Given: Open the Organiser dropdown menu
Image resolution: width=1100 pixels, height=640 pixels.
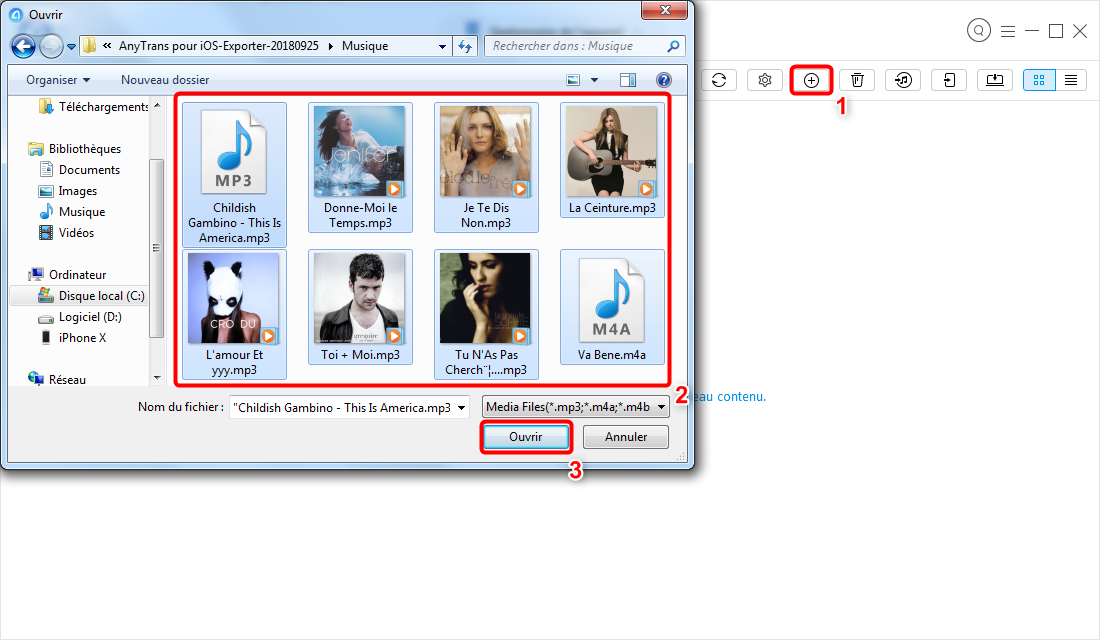Looking at the screenshot, I should click(58, 79).
